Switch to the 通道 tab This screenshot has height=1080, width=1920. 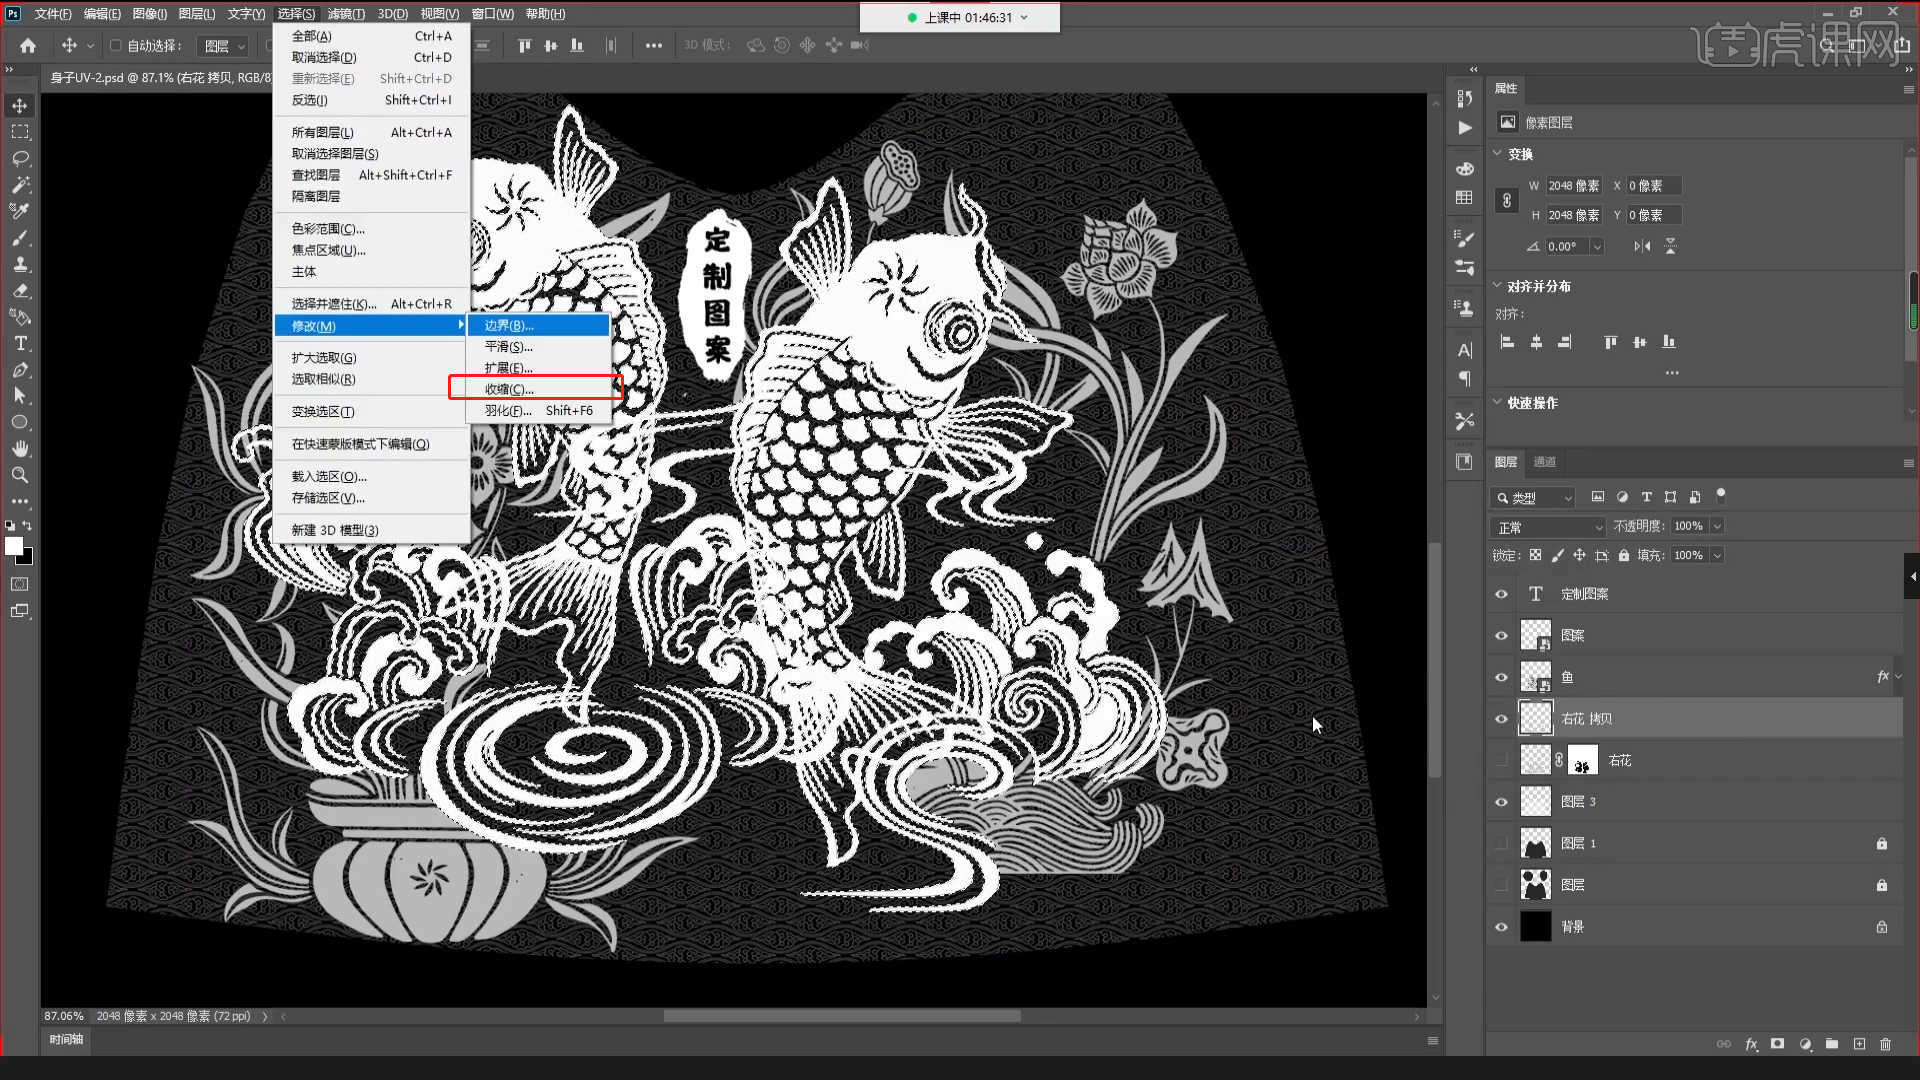click(1545, 462)
